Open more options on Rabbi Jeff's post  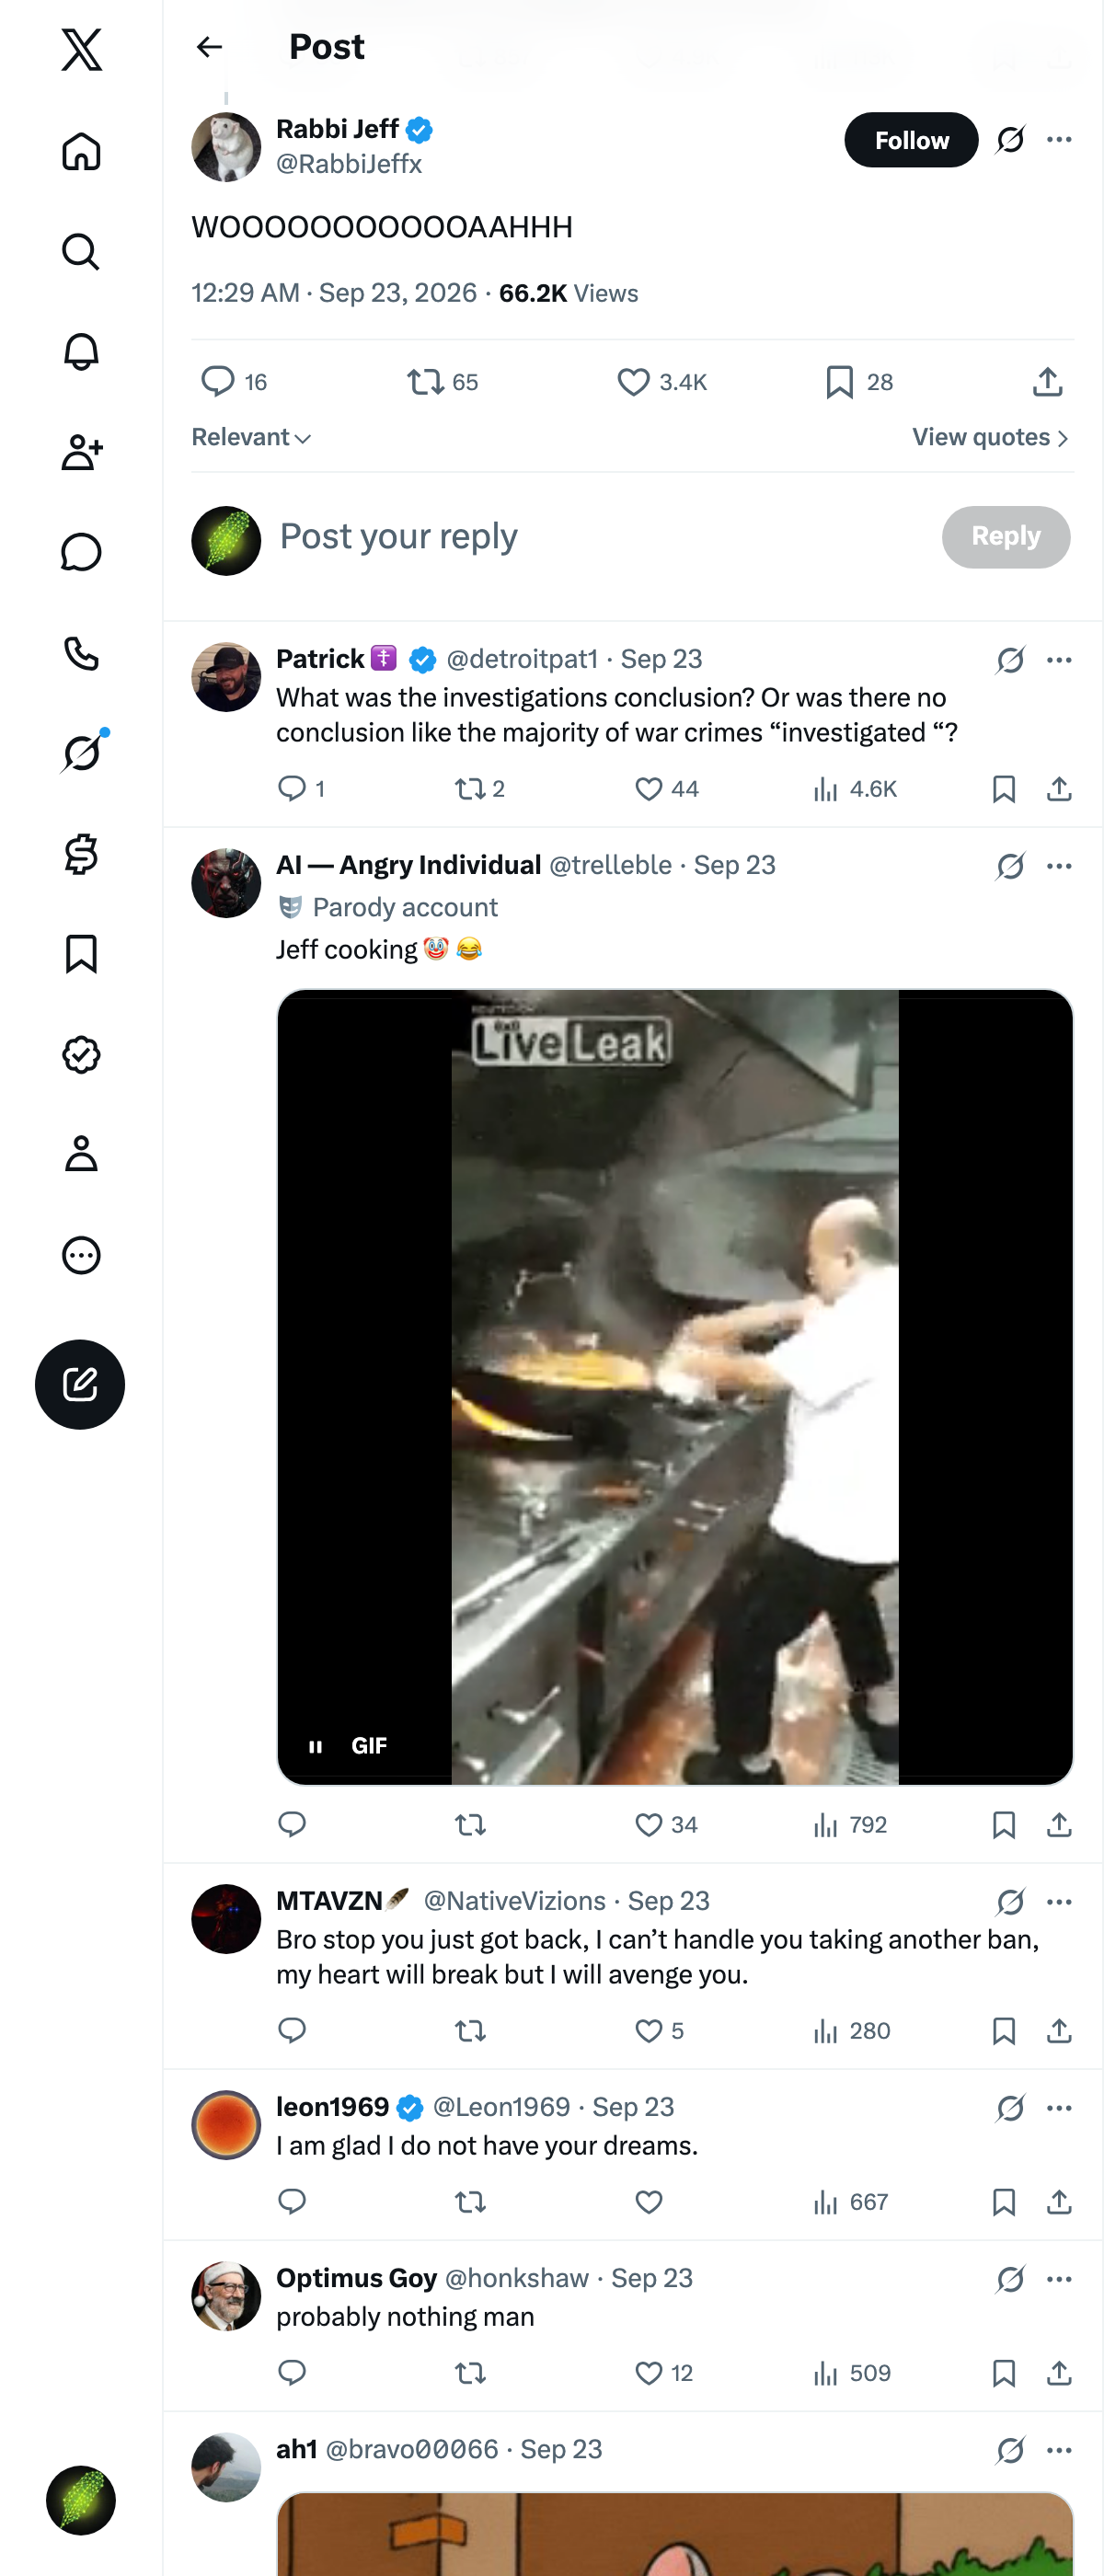1059,140
